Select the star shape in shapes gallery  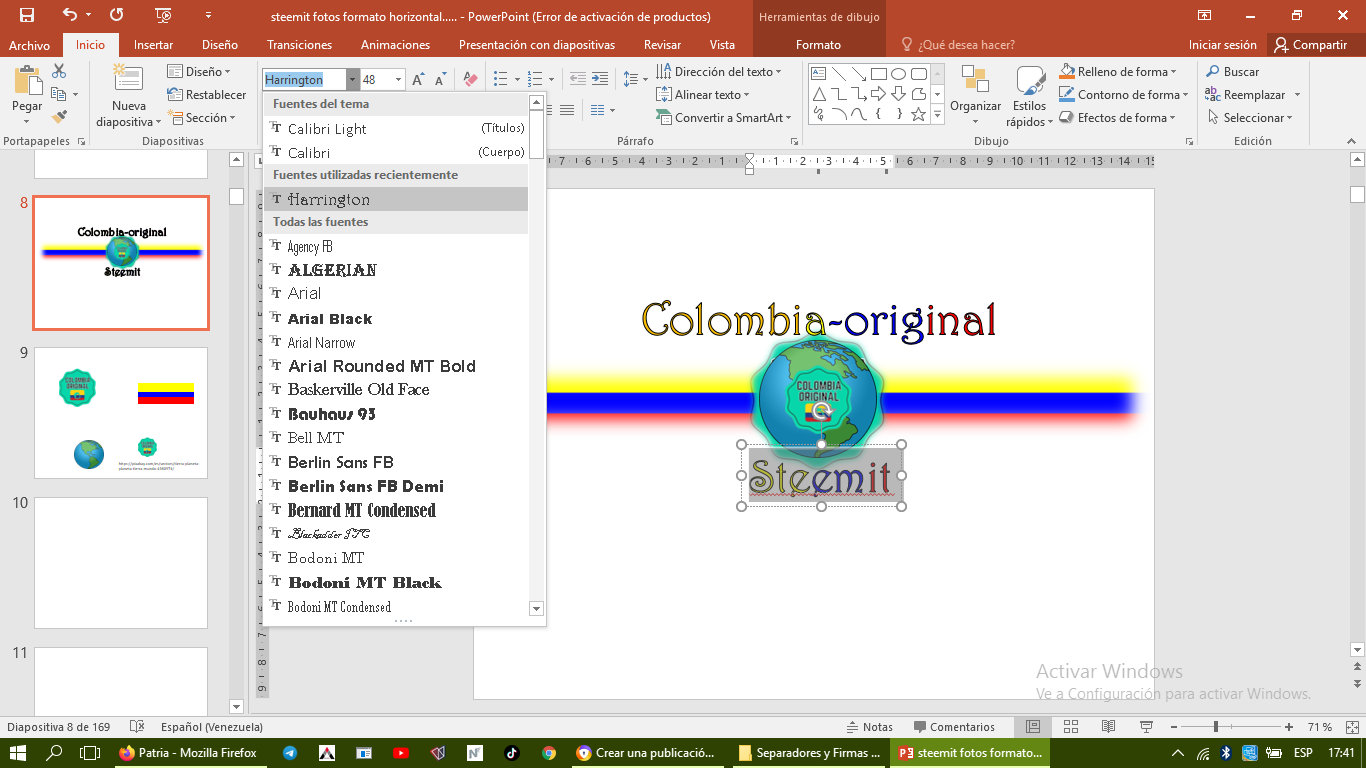pyautogui.click(x=918, y=114)
